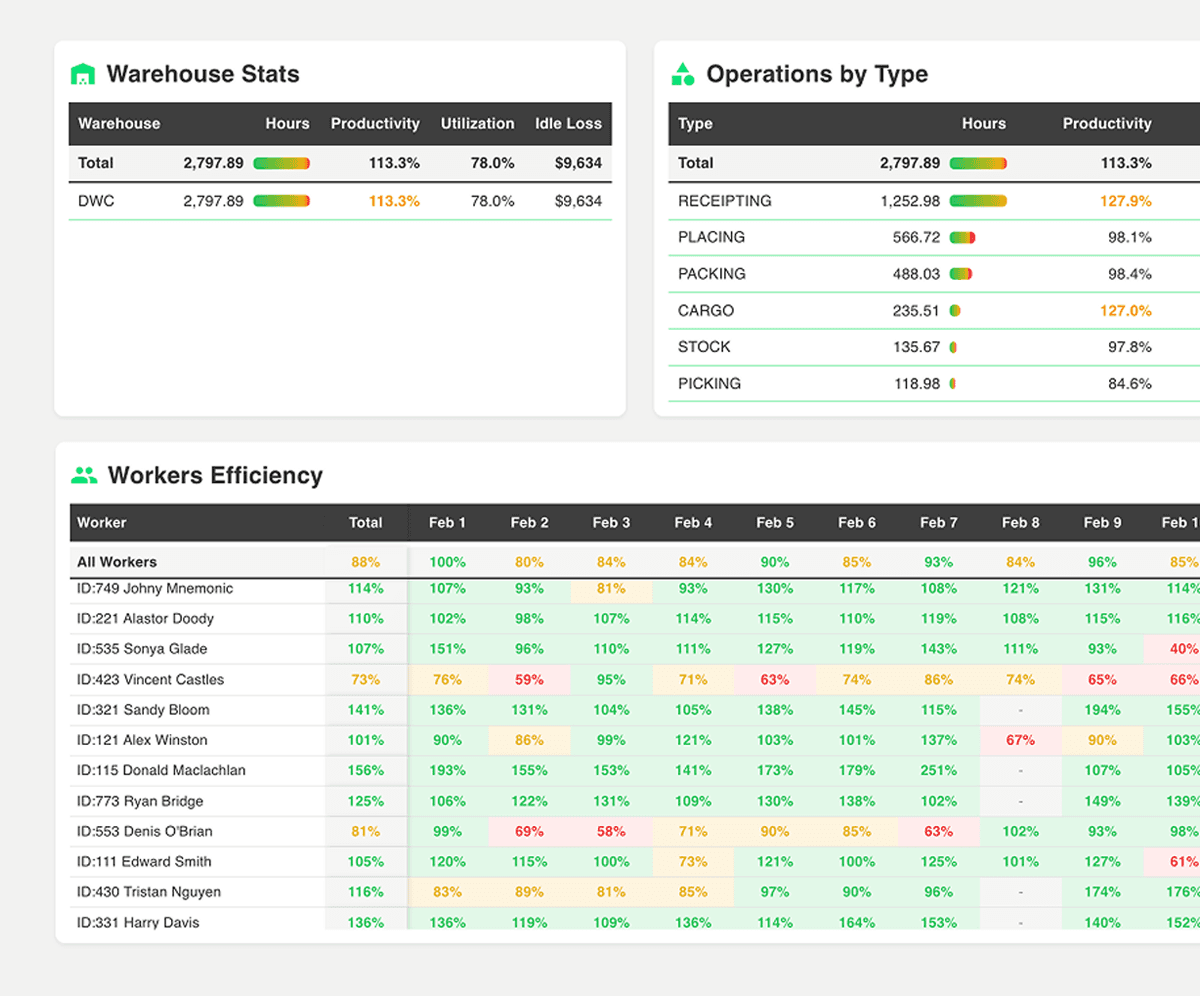Sort Warehouse Stats by Utilization column header
Viewport: 1200px width, 996px height.
tap(478, 124)
